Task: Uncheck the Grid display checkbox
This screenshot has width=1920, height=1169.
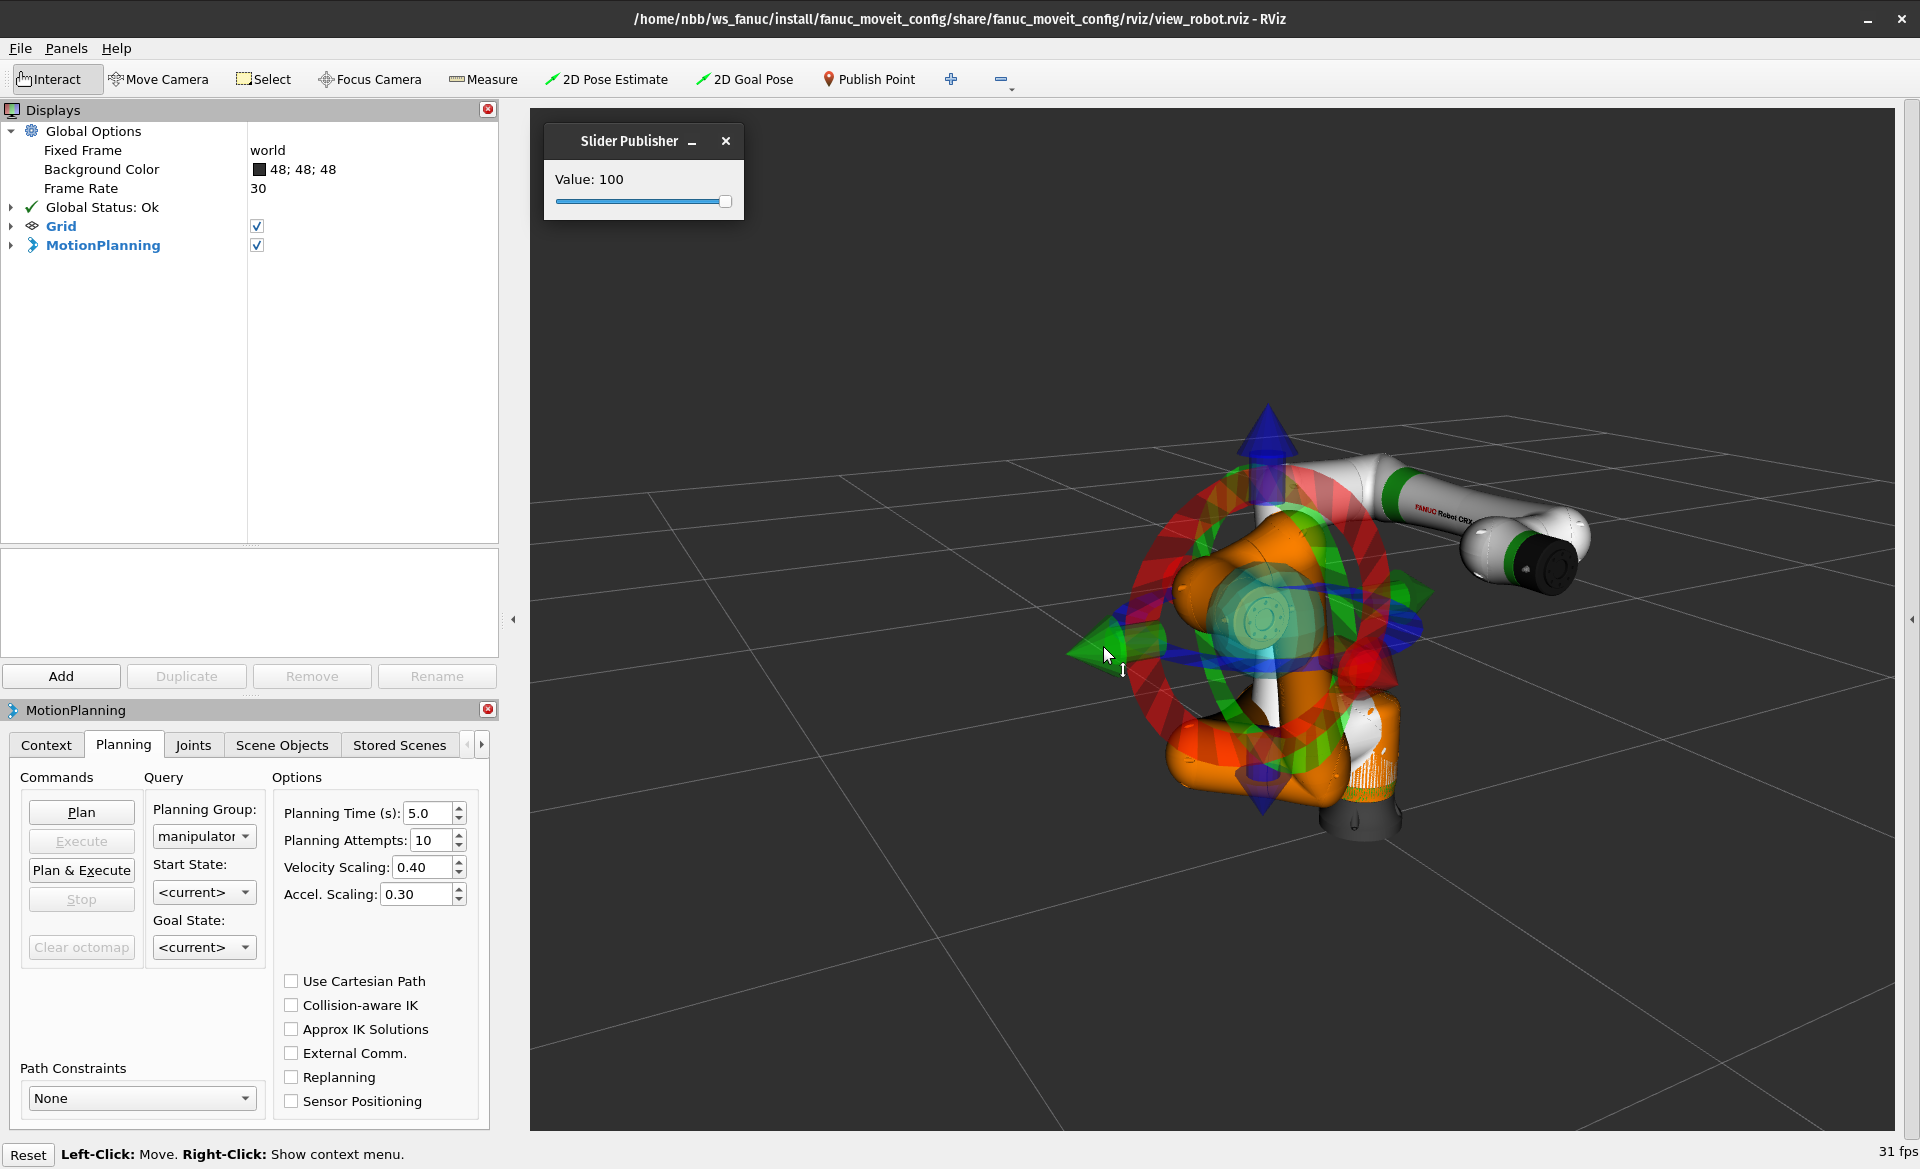Action: pos(256,226)
